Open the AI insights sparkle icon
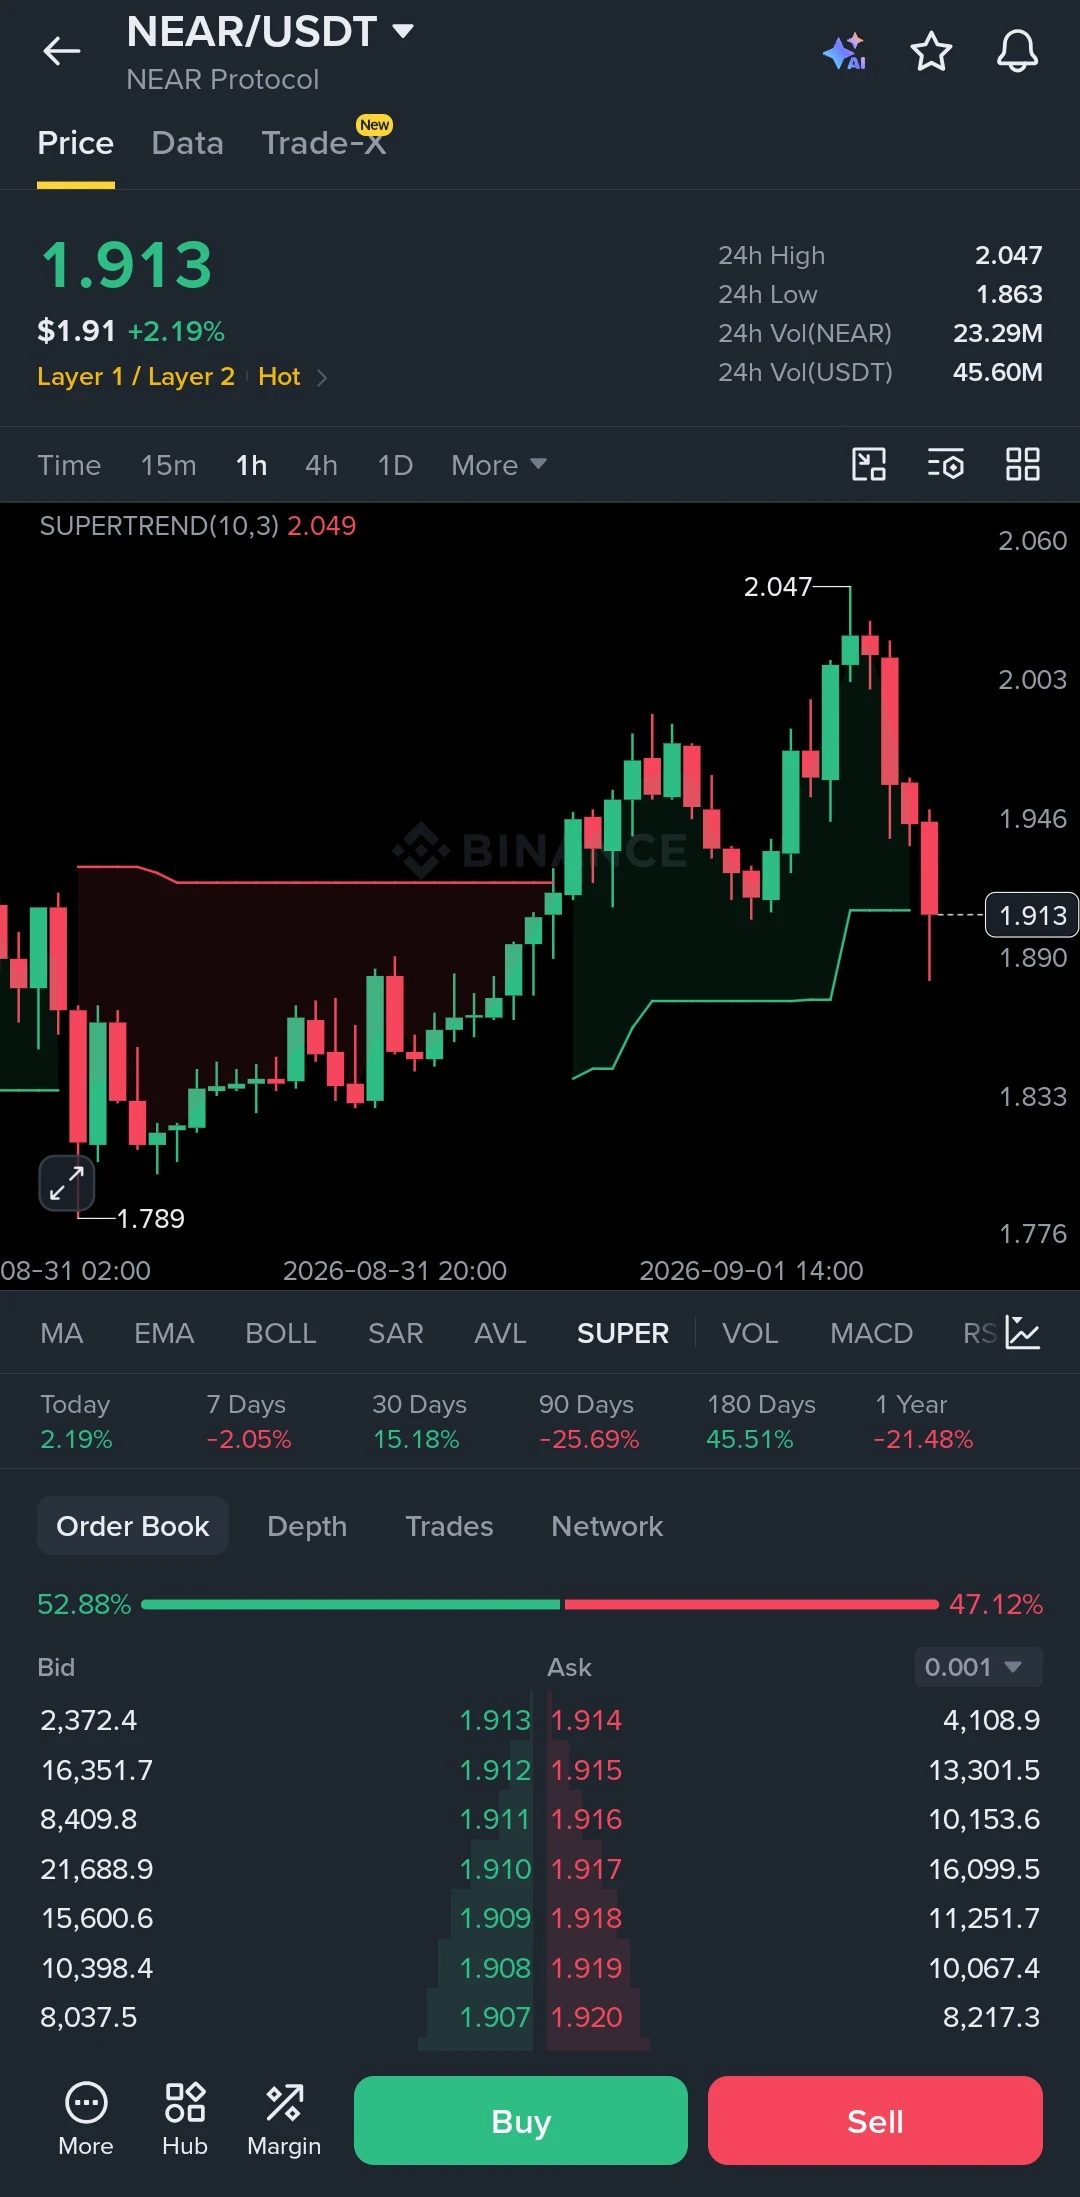 coord(844,51)
